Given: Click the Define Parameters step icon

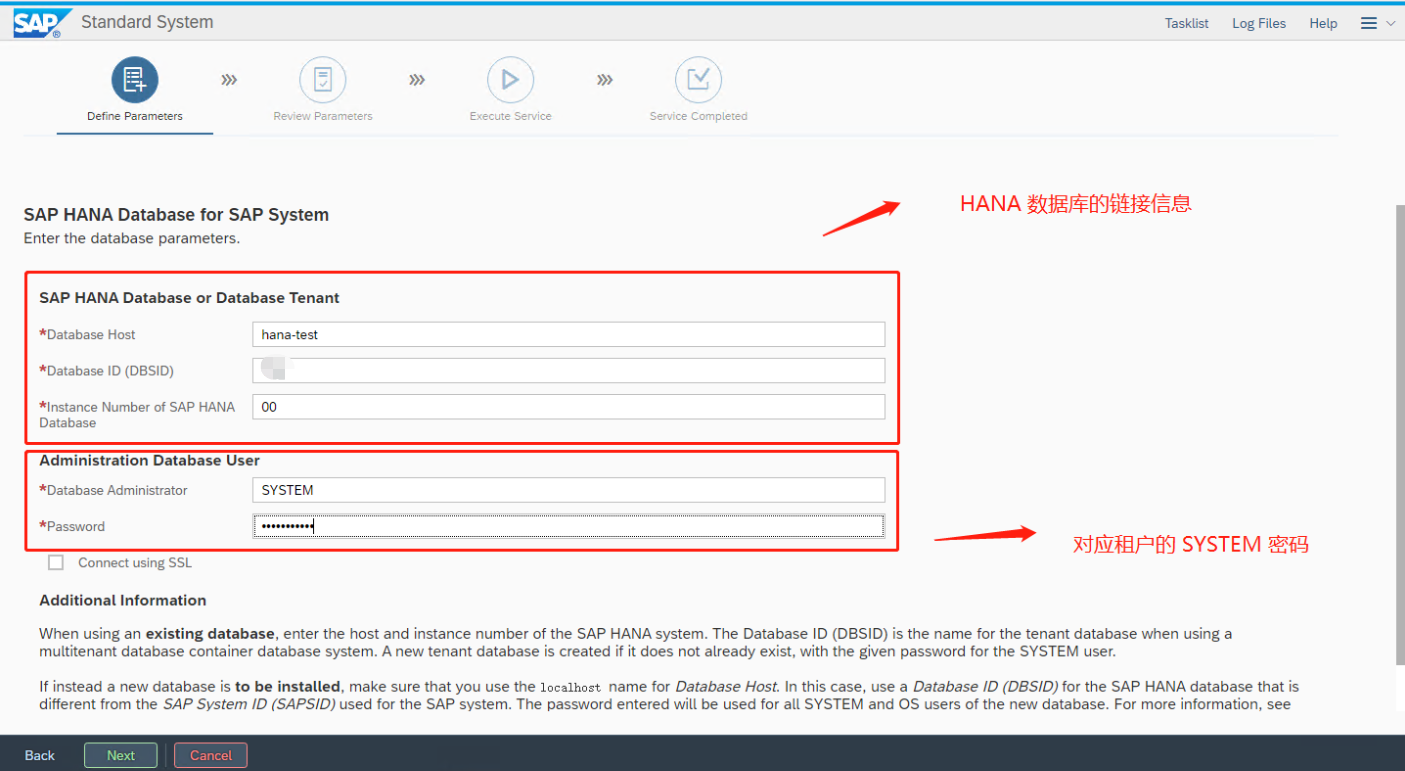Looking at the screenshot, I should [x=134, y=80].
